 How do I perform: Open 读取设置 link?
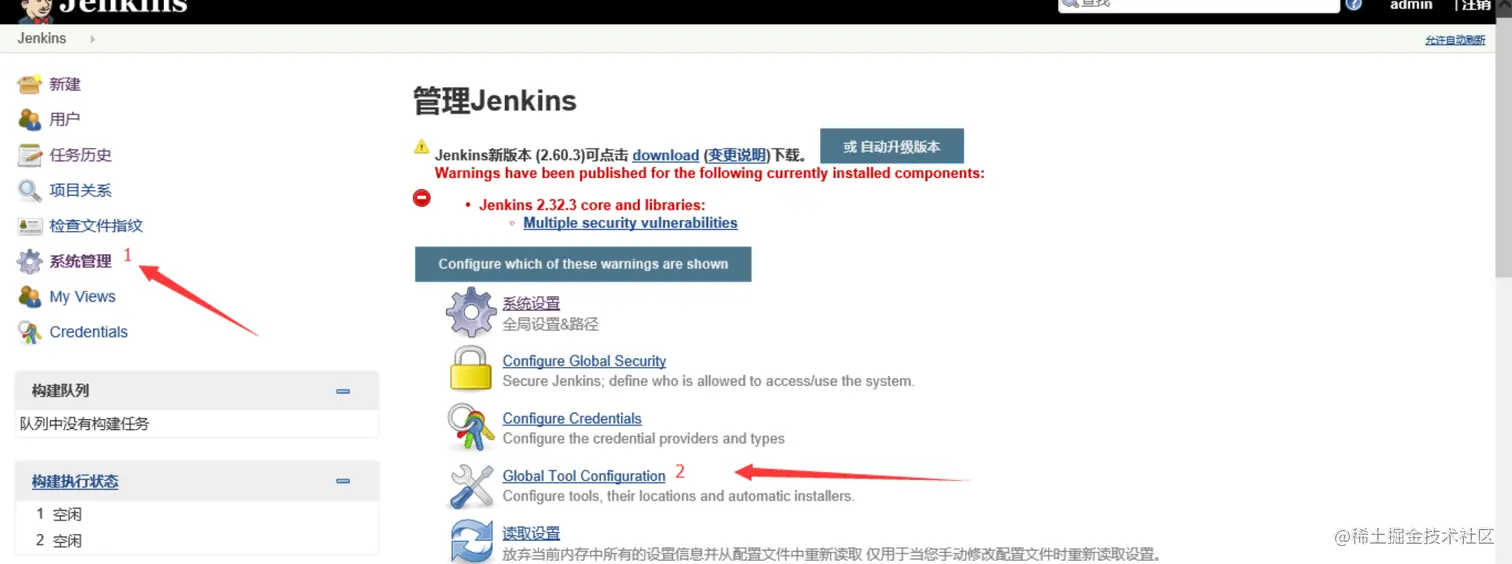531,533
